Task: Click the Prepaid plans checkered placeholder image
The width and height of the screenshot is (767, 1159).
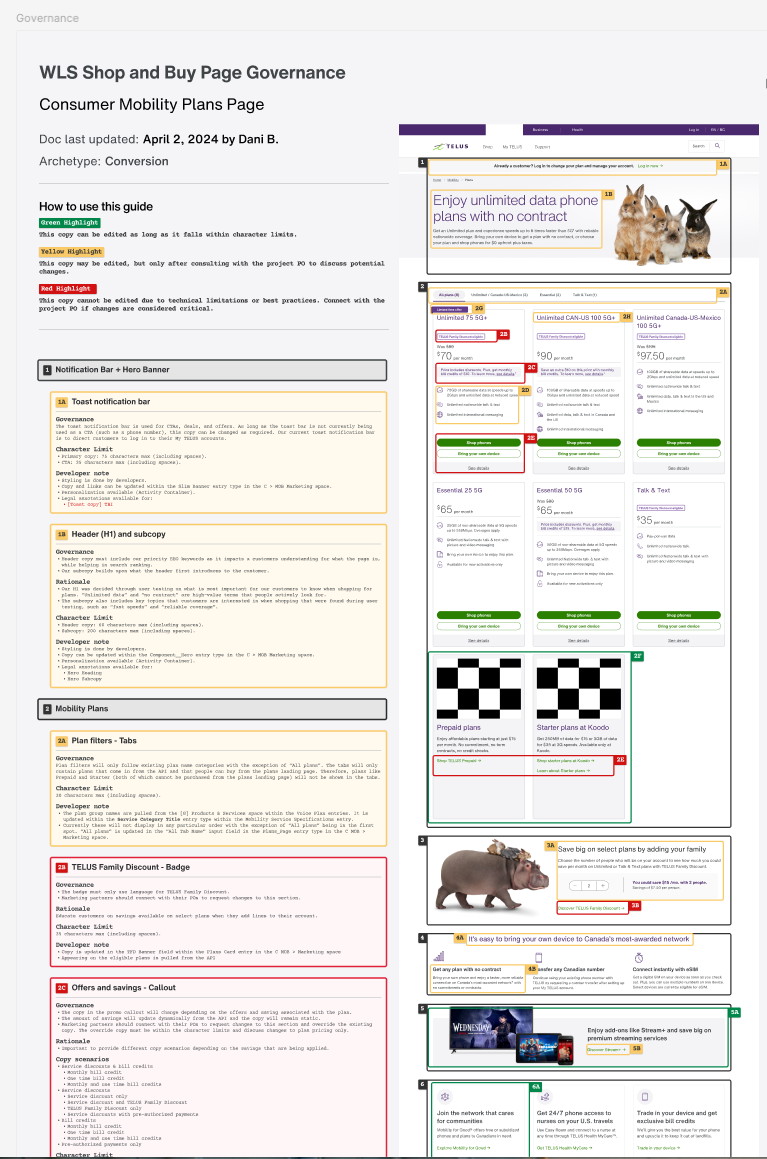Action: tap(478, 688)
